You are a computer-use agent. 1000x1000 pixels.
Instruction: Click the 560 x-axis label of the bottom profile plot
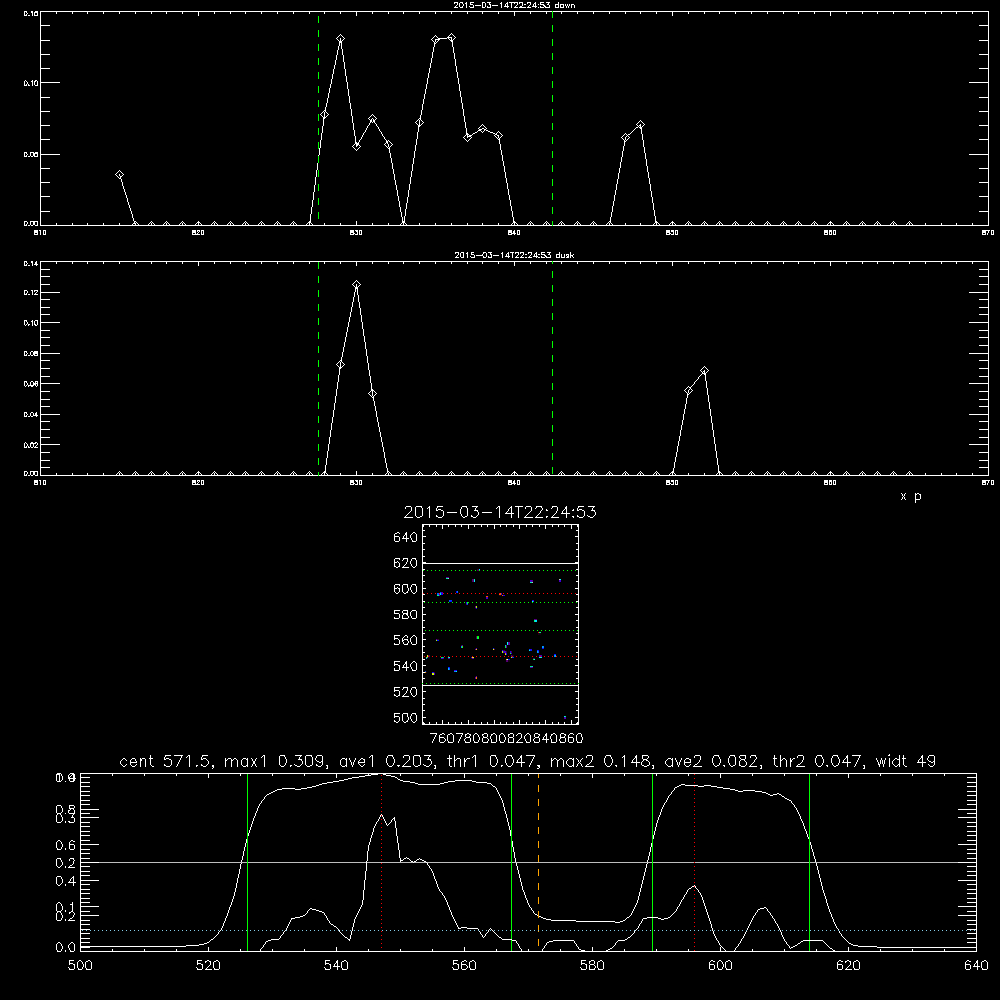(x=464, y=966)
